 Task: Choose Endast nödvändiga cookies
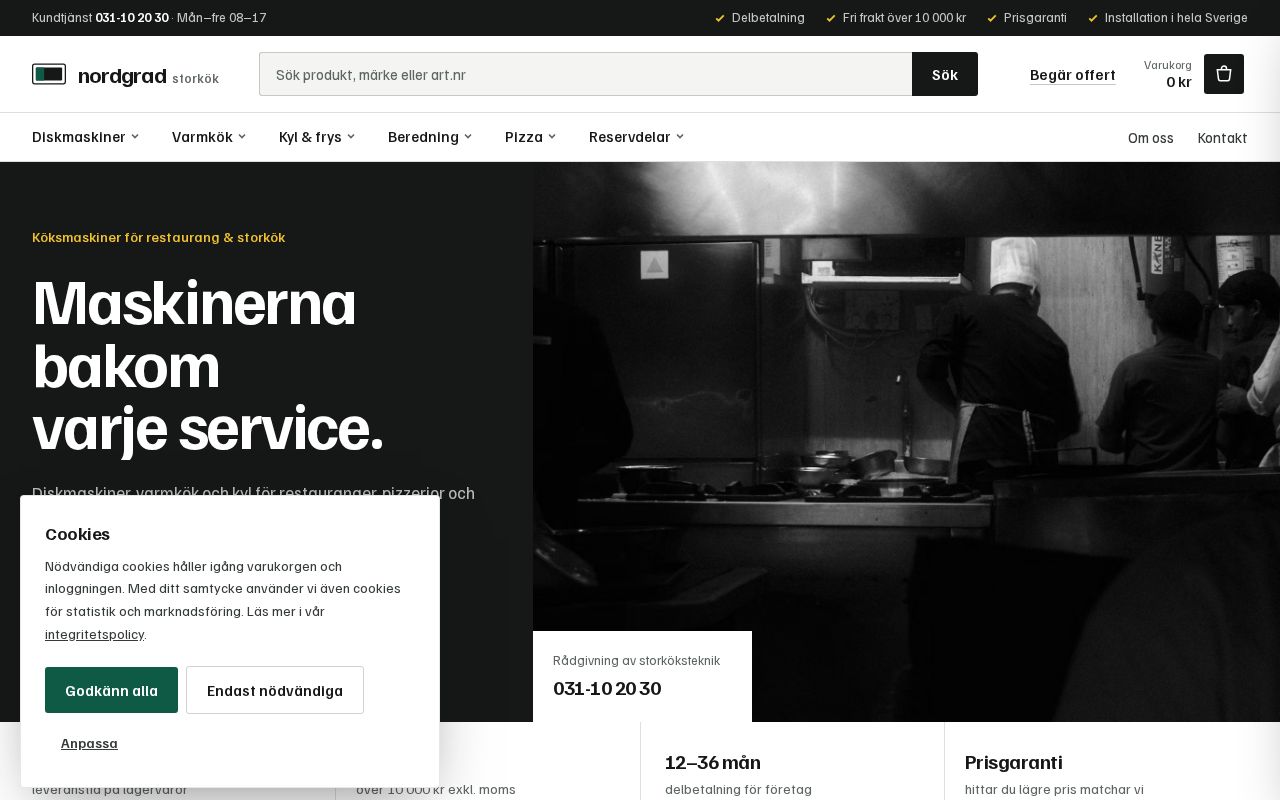pyautogui.click(x=275, y=690)
